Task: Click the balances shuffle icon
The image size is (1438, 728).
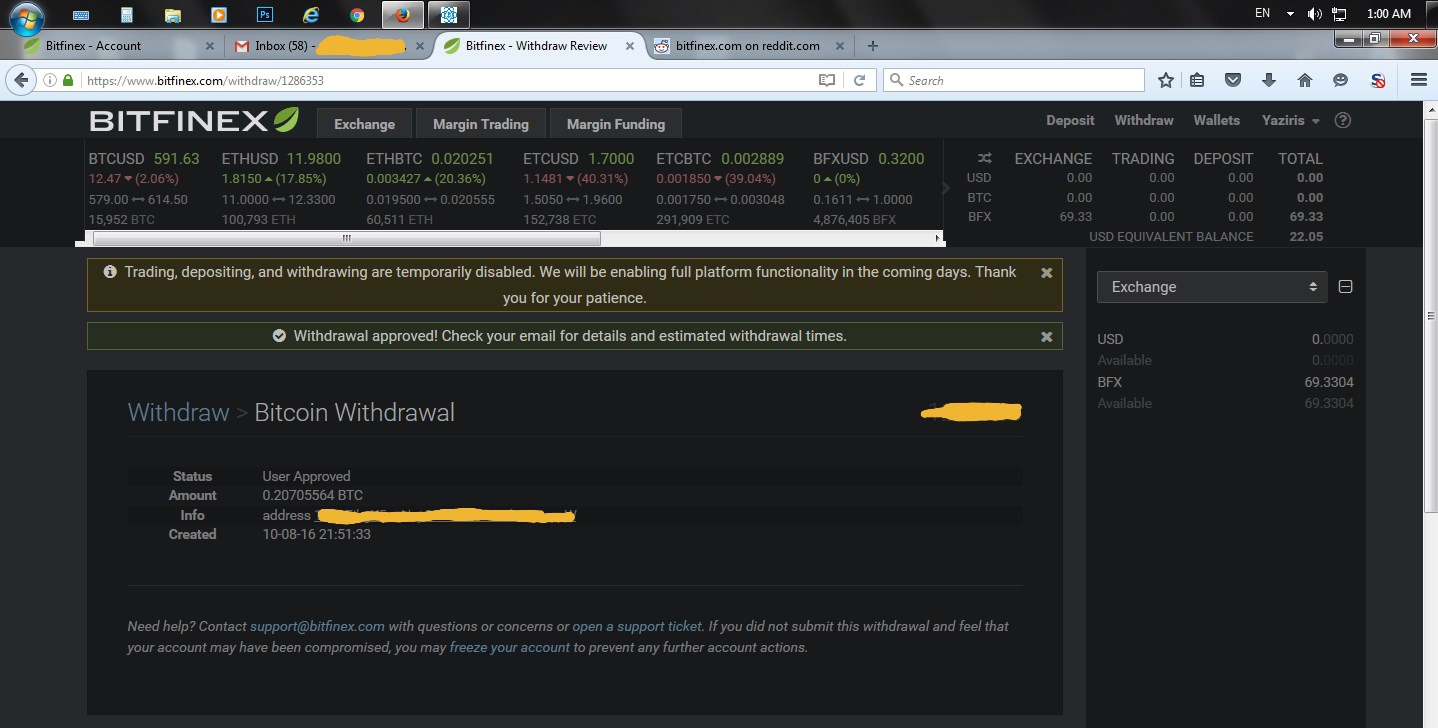Action: [x=984, y=158]
